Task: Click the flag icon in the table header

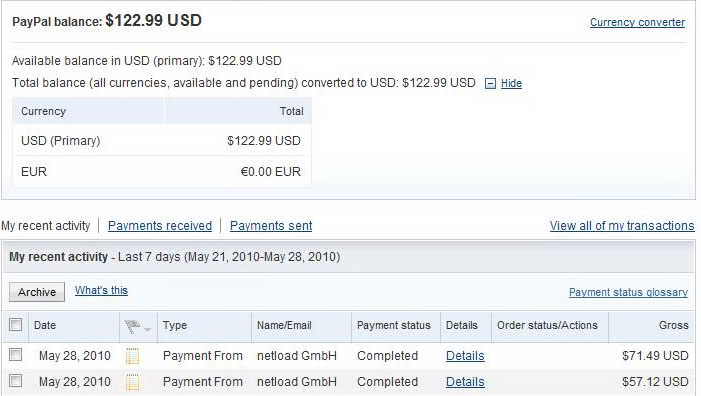Action: point(133,327)
